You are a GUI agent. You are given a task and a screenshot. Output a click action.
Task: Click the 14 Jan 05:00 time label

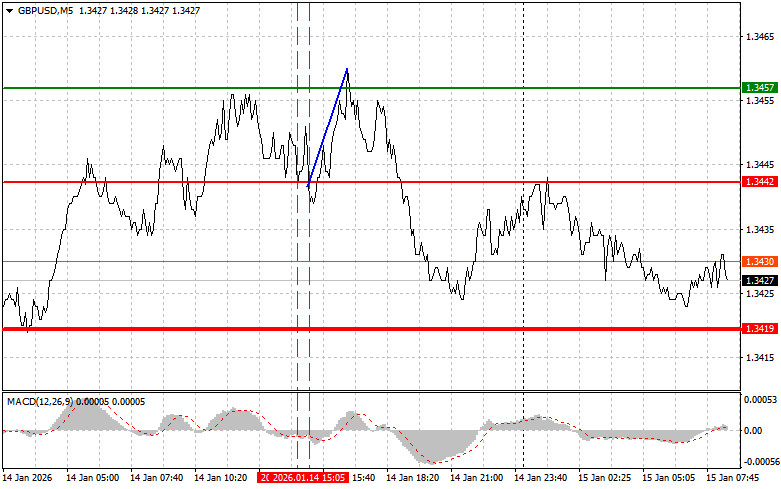92,478
